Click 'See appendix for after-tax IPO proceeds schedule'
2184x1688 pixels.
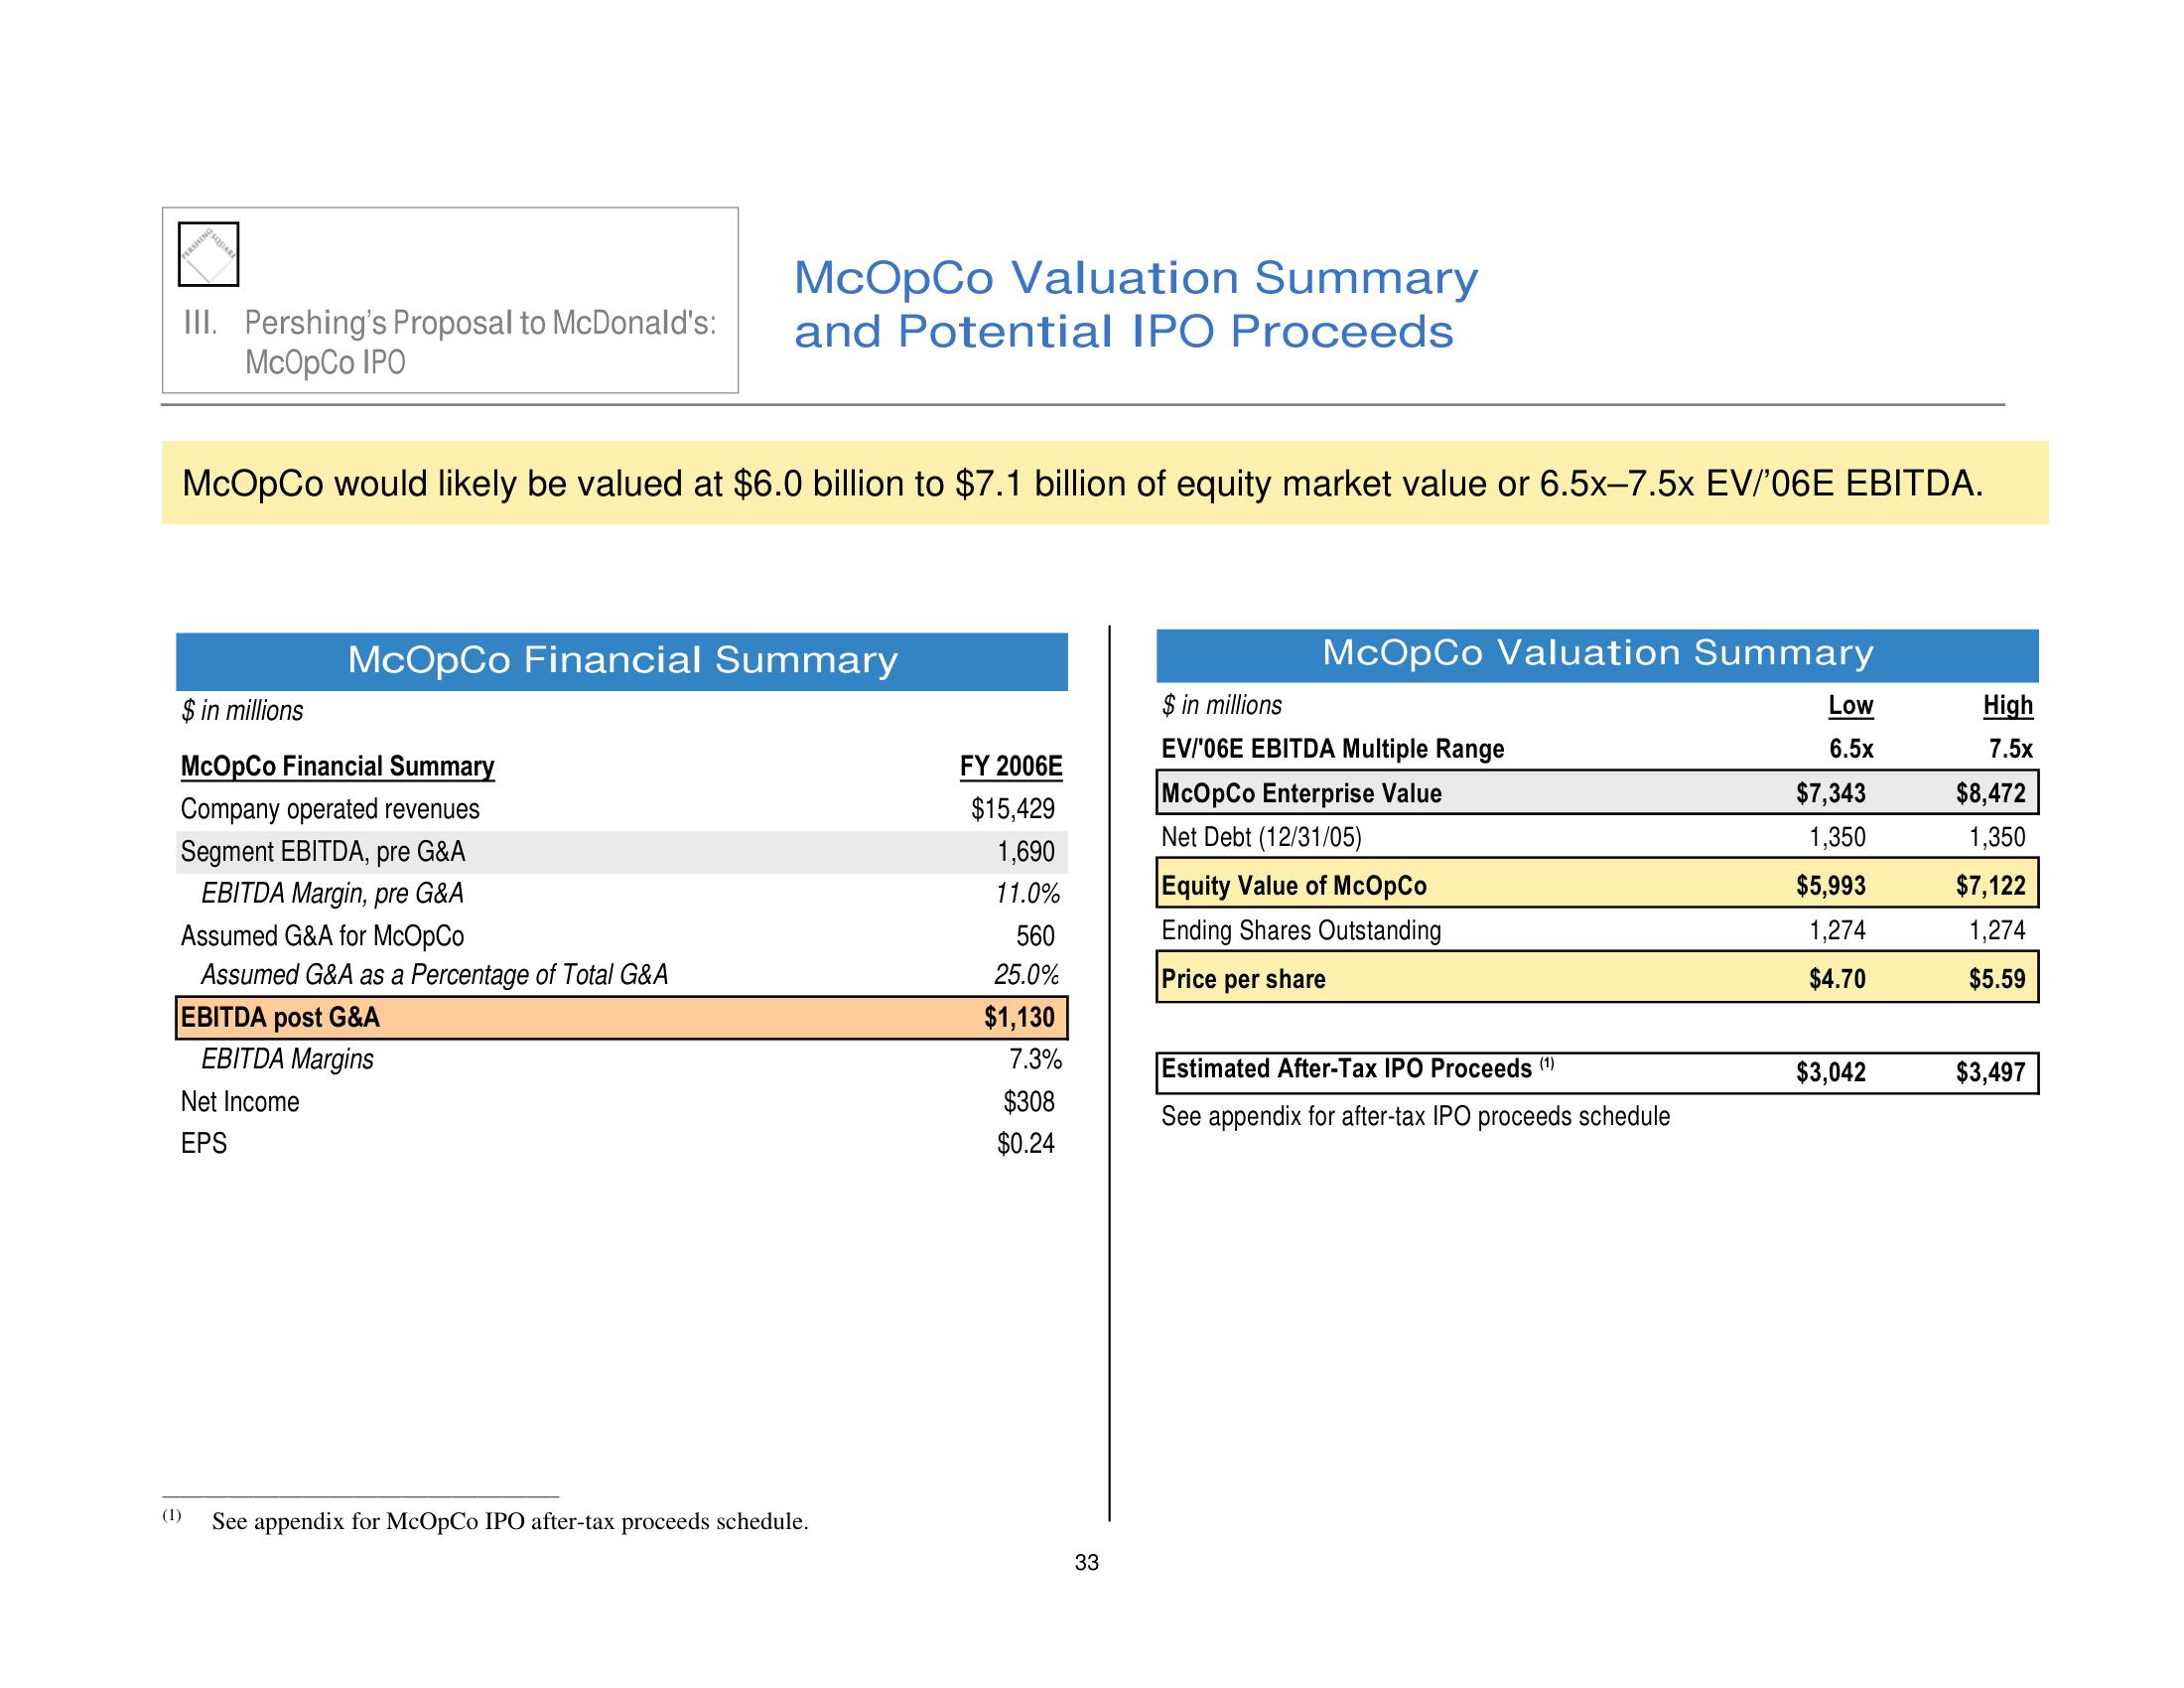(x=1415, y=1116)
